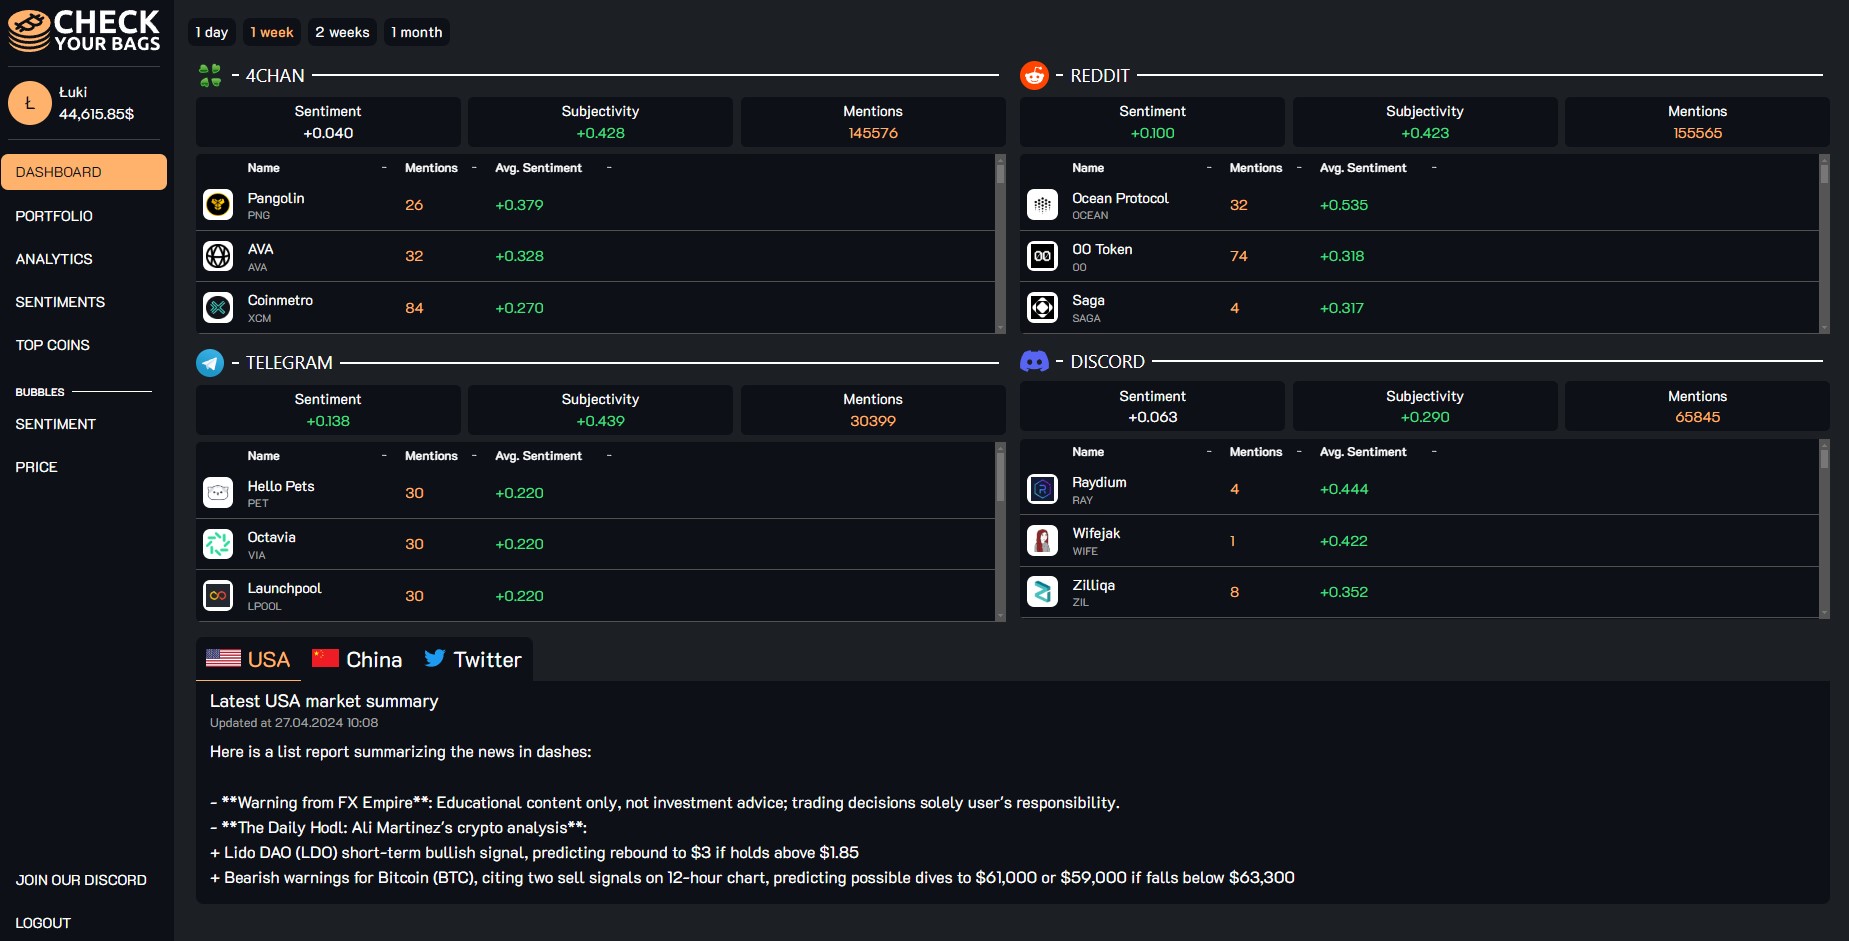Click the Reddit logo icon

click(1034, 75)
